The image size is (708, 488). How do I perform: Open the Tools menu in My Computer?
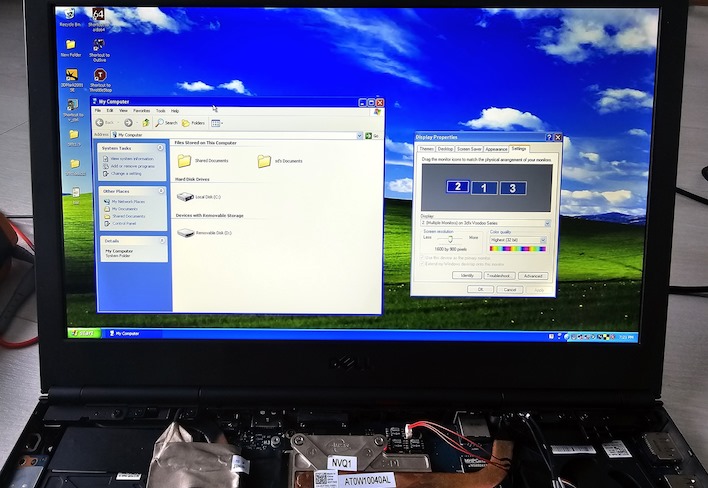click(161, 111)
